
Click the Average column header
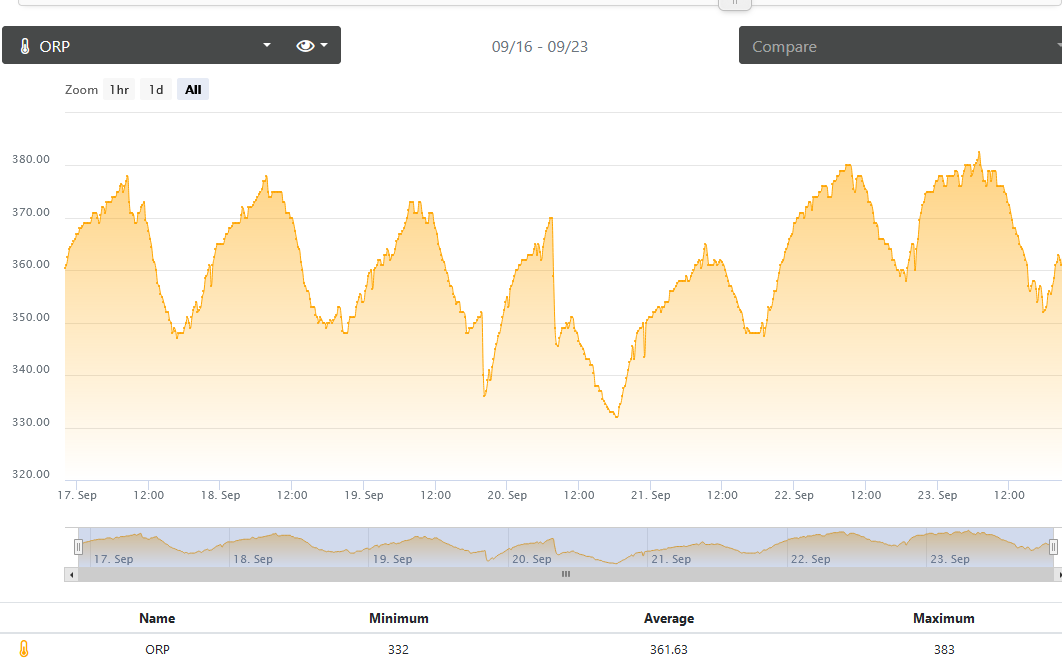point(669,618)
